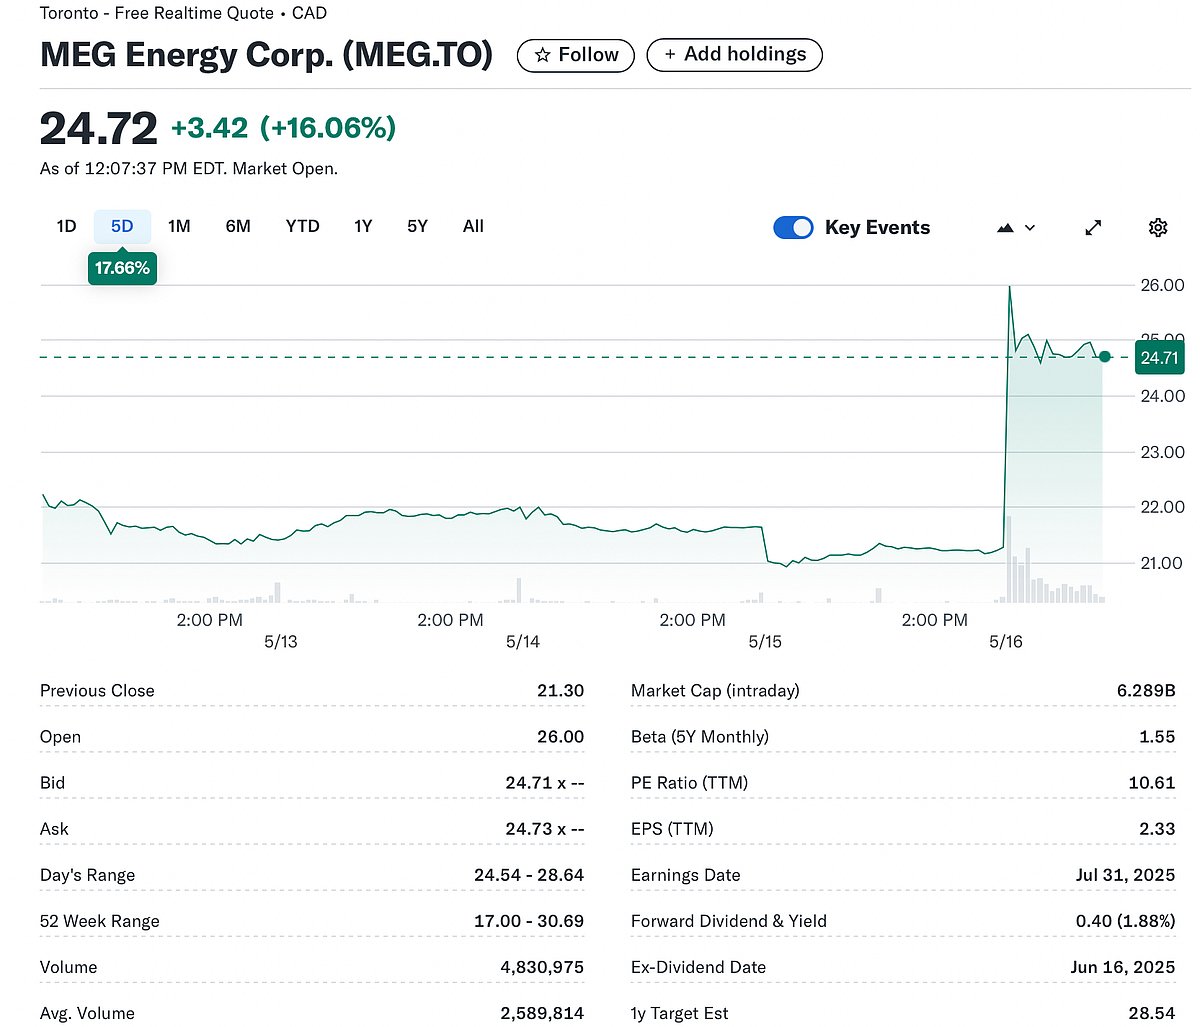Viewport: 1200px width, 1027px height.
Task: Toggle the Key Events switch off
Action: 793,227
